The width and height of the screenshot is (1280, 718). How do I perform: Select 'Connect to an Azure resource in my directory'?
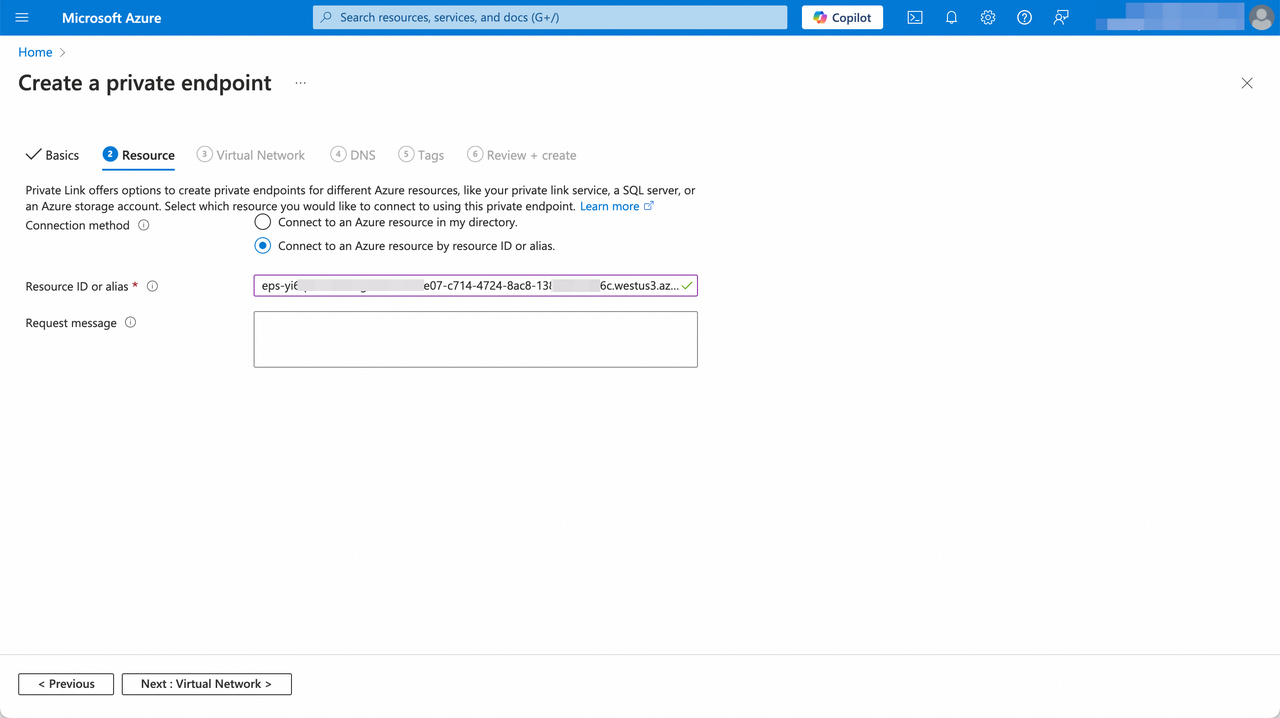262,222
